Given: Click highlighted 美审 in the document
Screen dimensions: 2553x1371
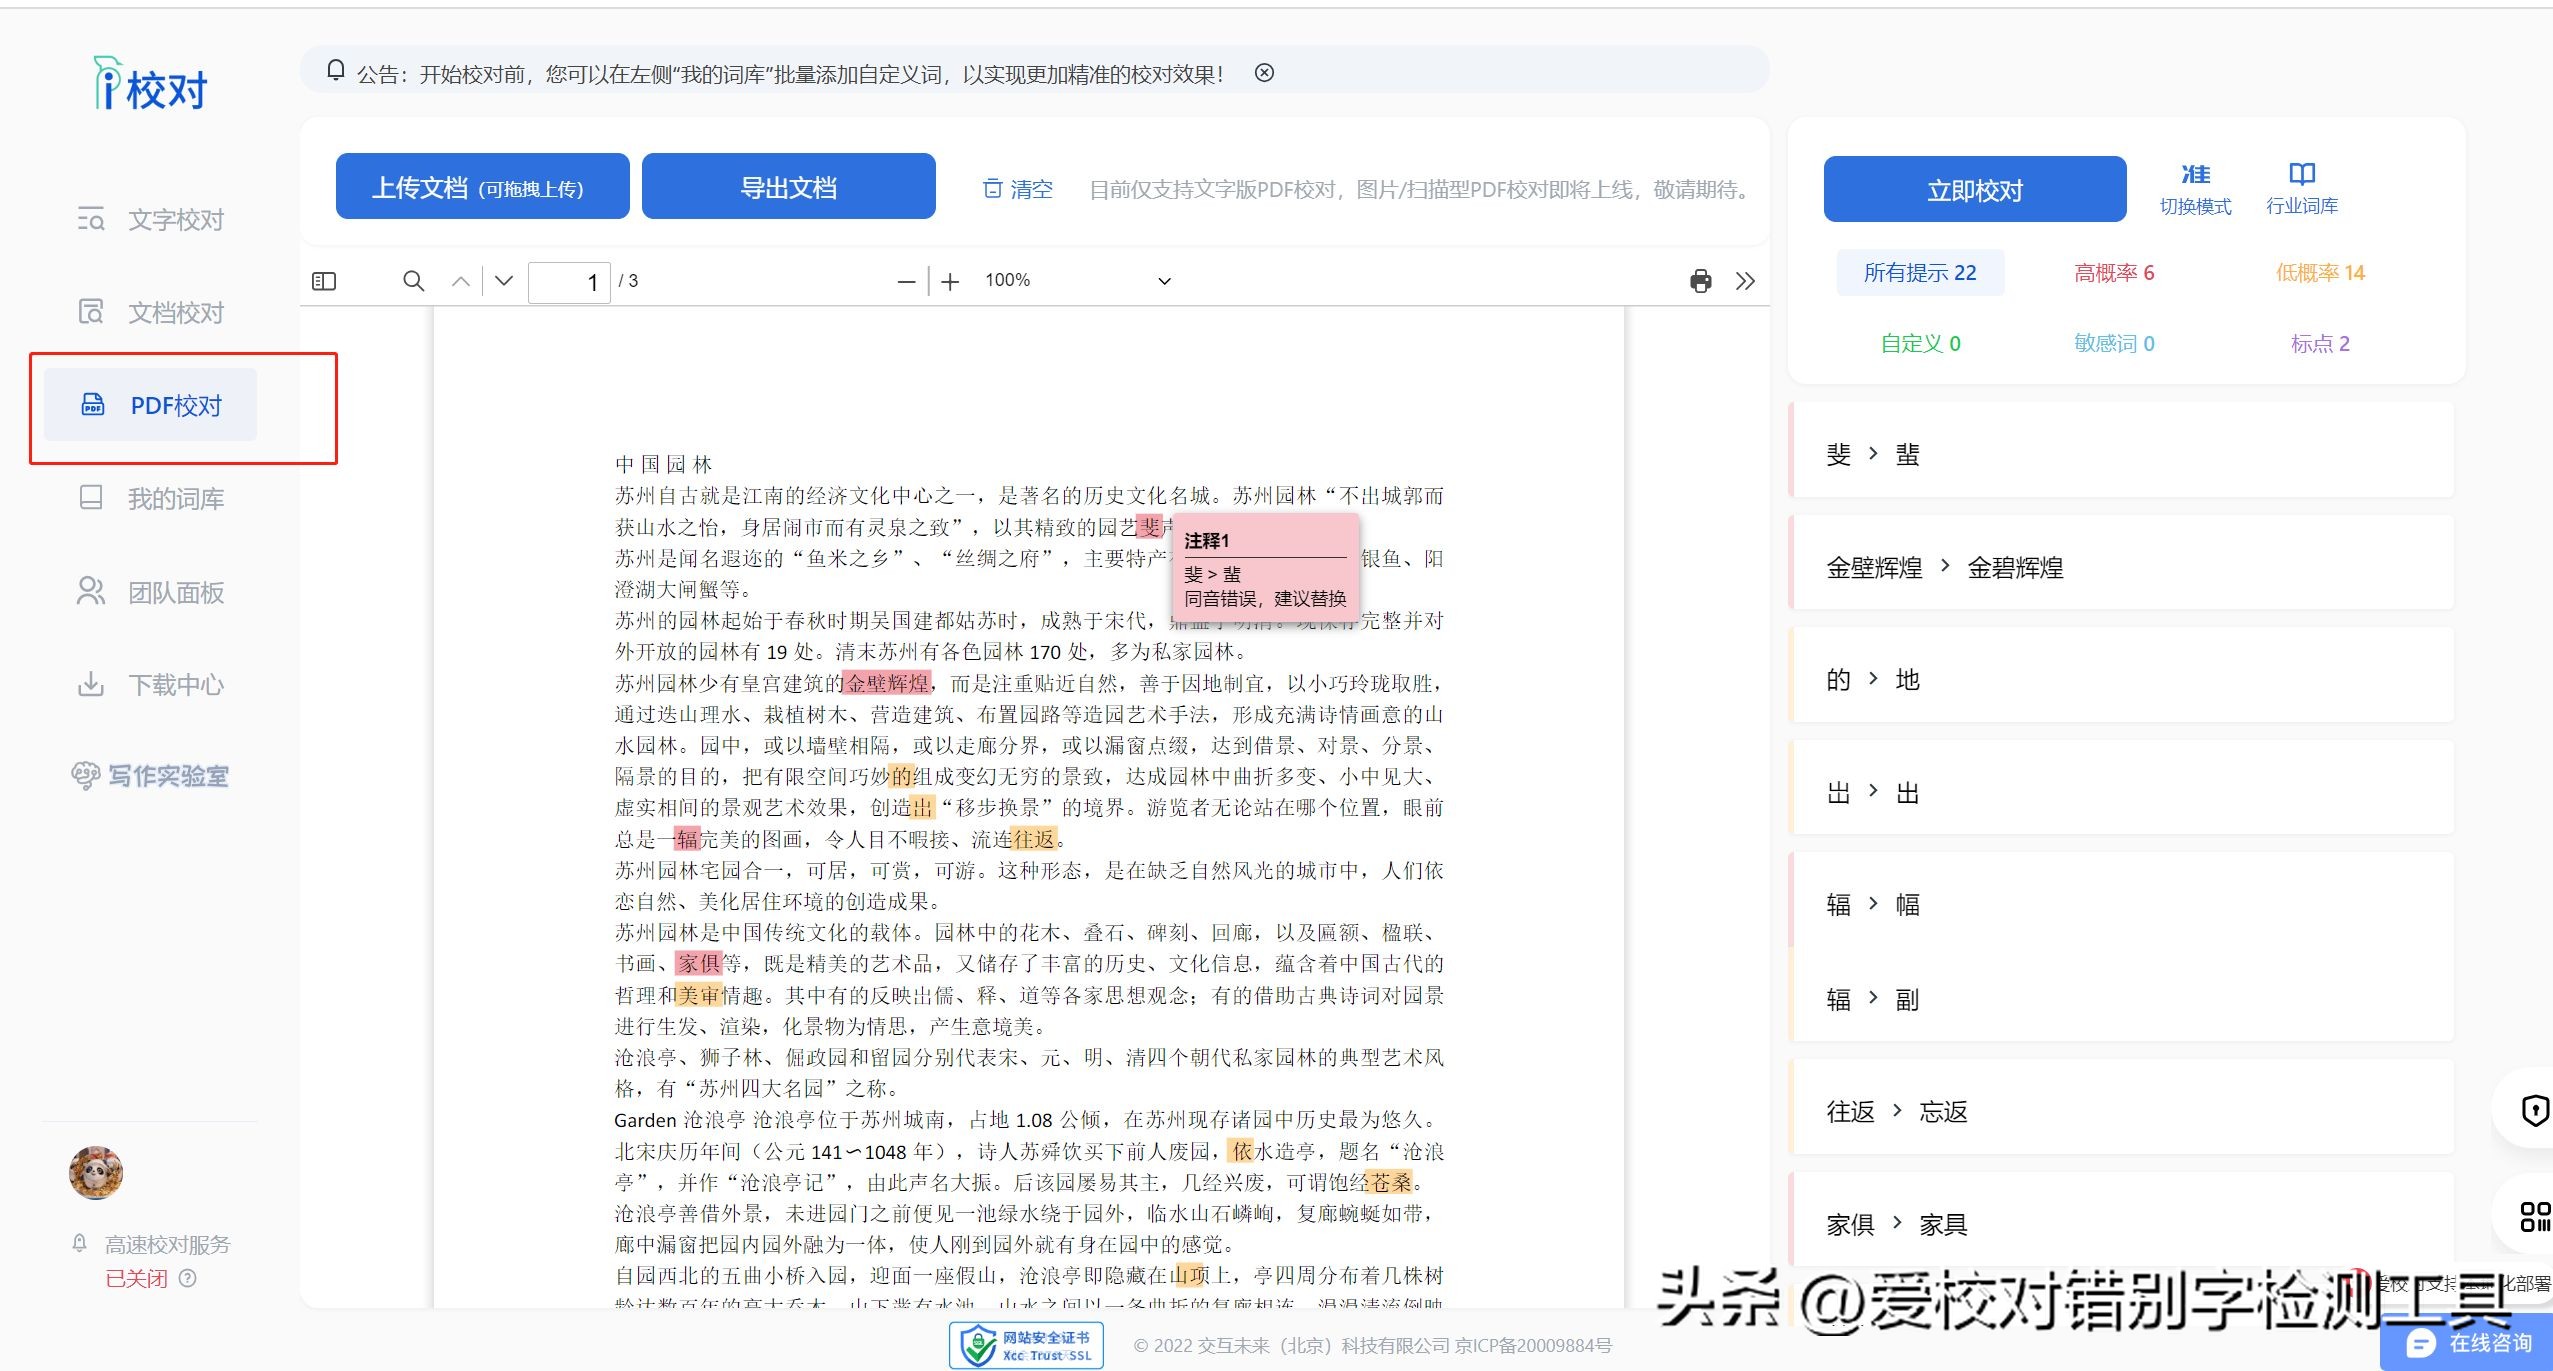Looking at the screenshot, I should 699,995.
